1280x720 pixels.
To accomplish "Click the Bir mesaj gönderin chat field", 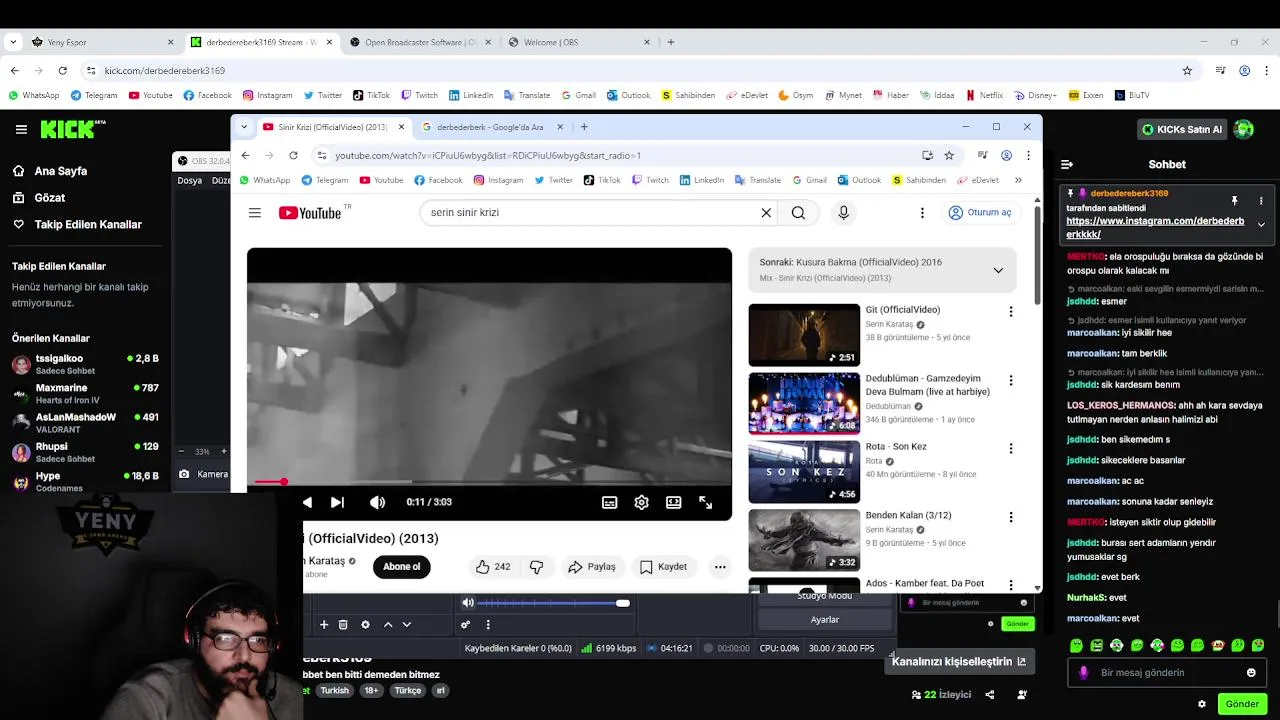I will [x=1165, y=672].
